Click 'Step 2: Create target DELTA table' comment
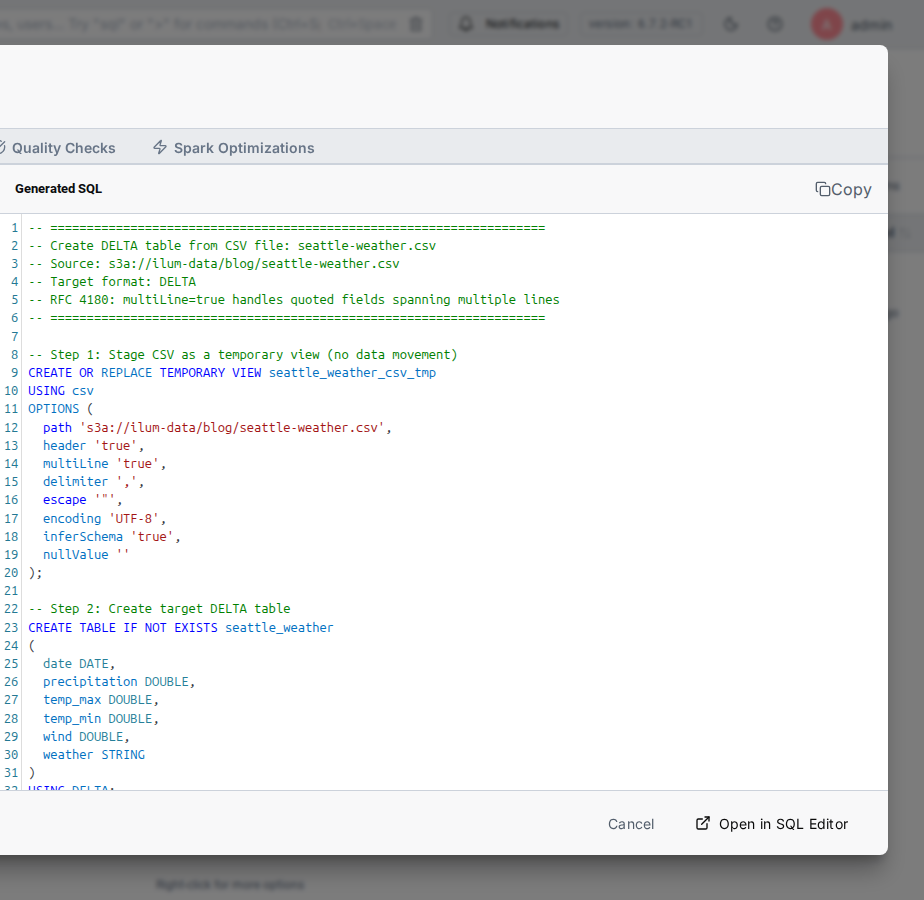 coord(159,609)
